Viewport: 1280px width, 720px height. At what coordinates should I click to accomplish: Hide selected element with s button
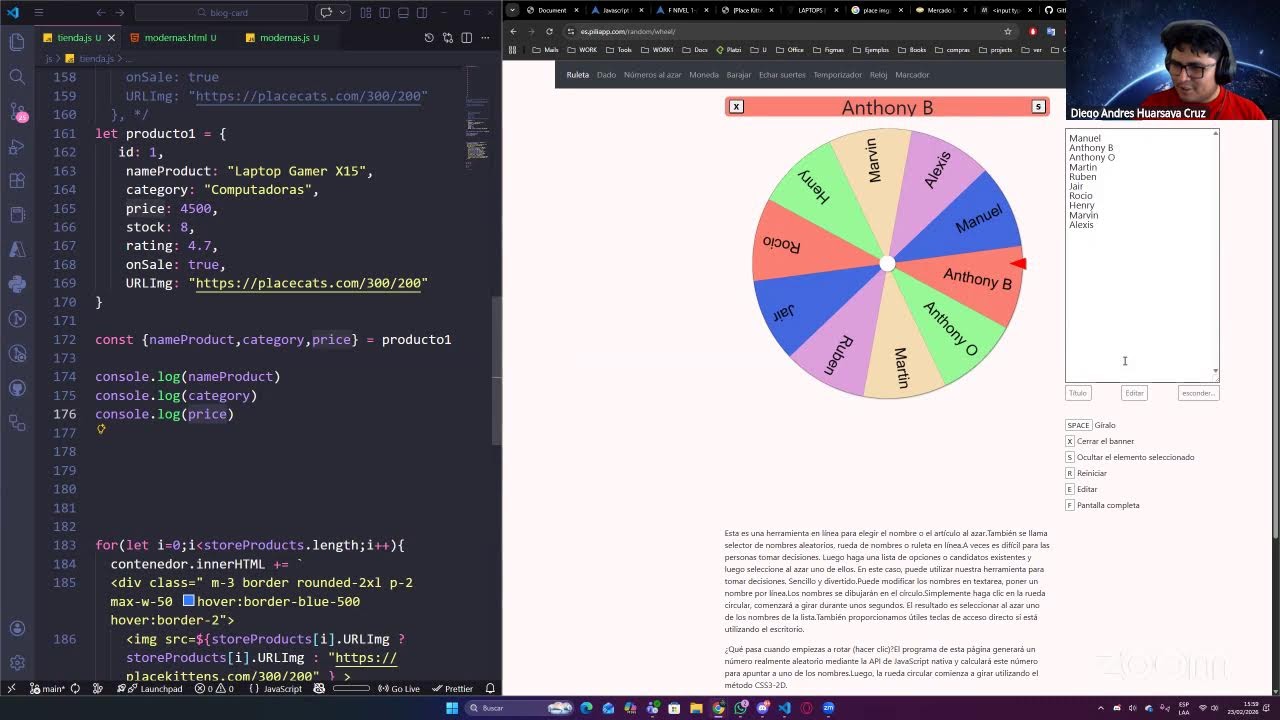pyautogui.click(x=1038, y=107)
